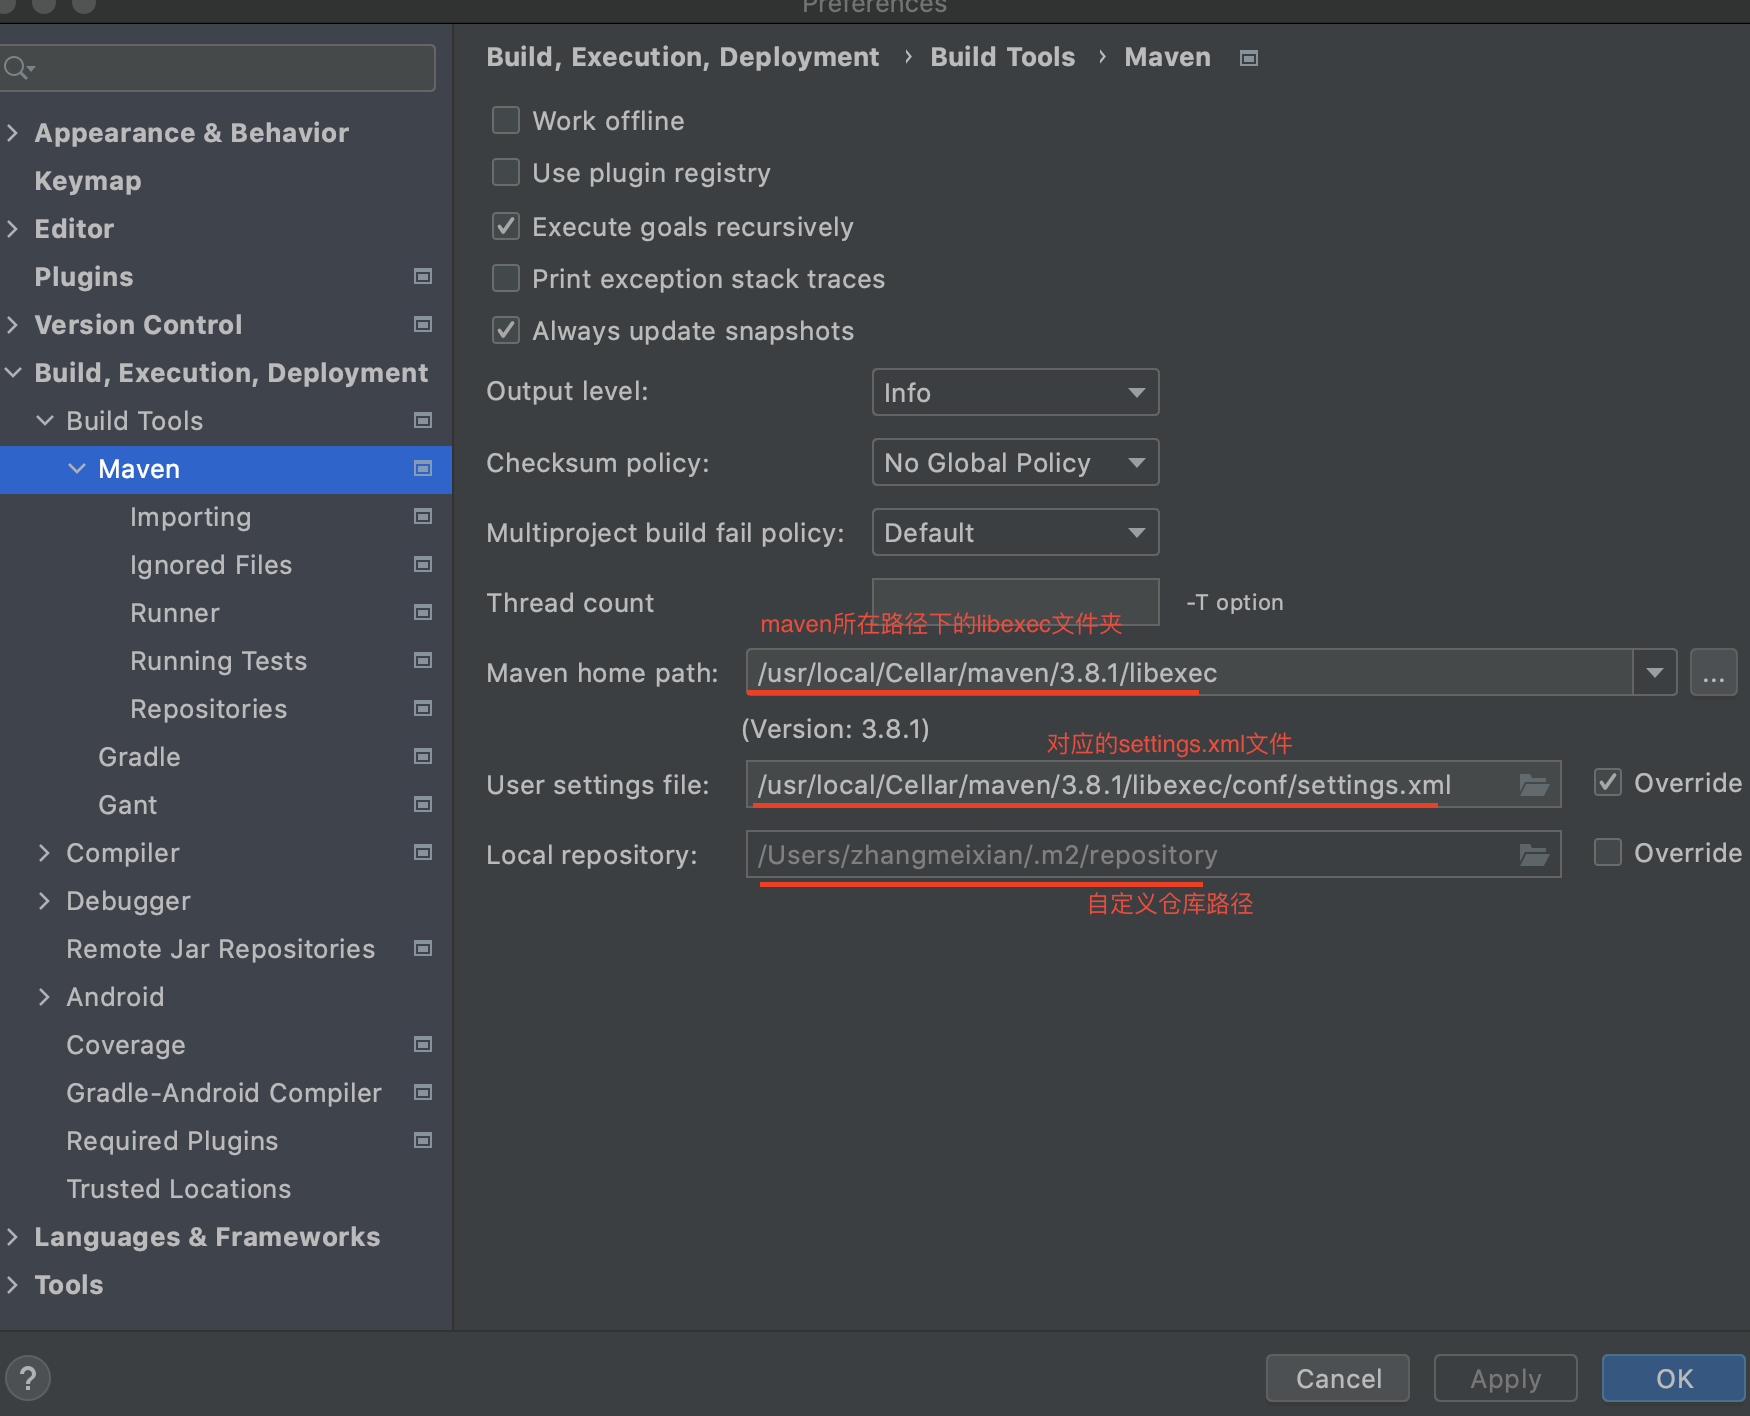The height and width of the screenshot is (1416, 1750).
Task: Select Runner under Maven
Action: pos(175,613)
